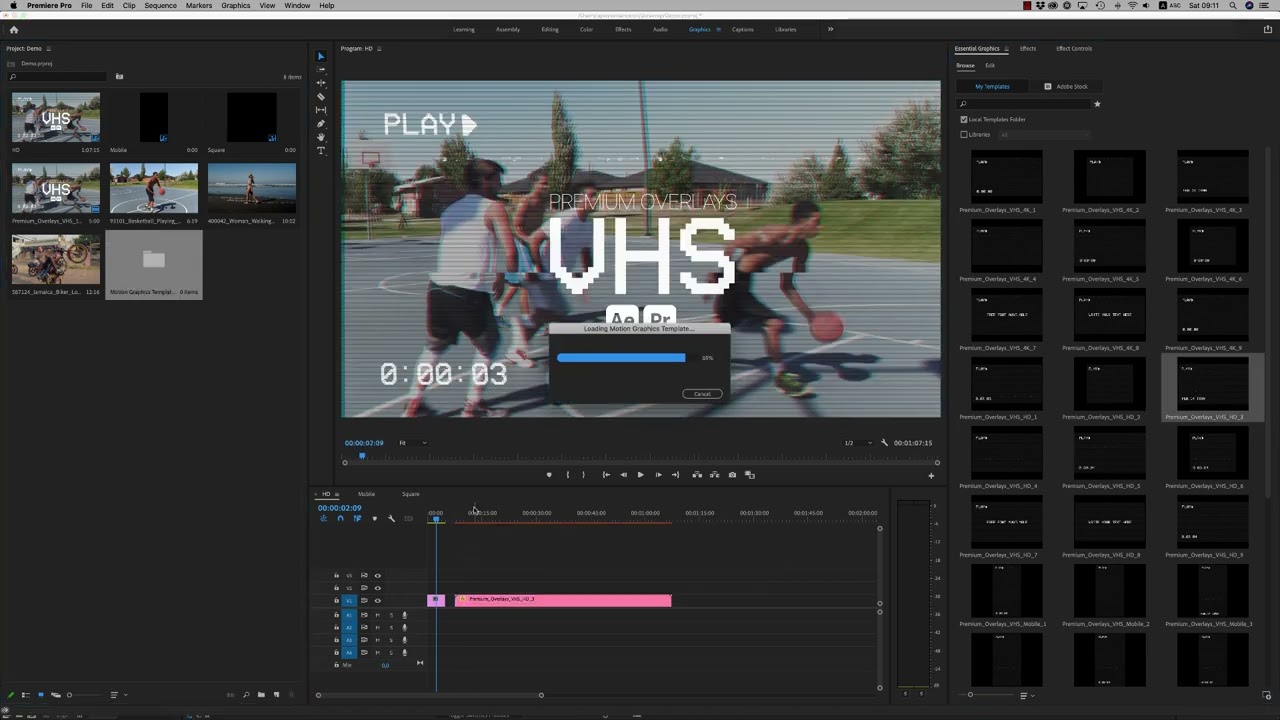Screen dimensions: 1280x720
Task: Expand workspace overflow chevrons
Action: click(x=830, y=29)
